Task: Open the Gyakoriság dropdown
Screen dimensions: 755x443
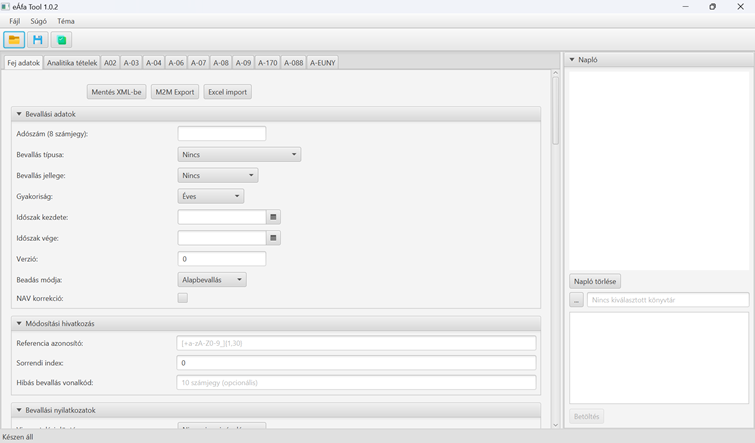Action: [210, 196]
